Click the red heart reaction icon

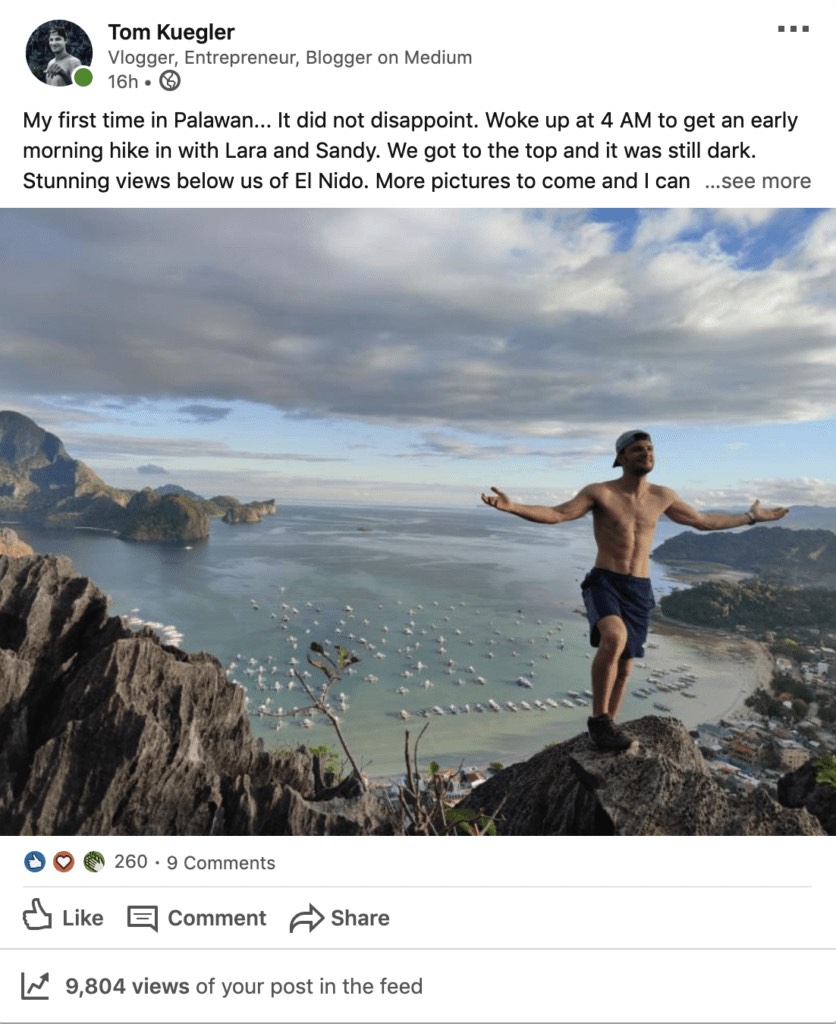tap(63, 862)
